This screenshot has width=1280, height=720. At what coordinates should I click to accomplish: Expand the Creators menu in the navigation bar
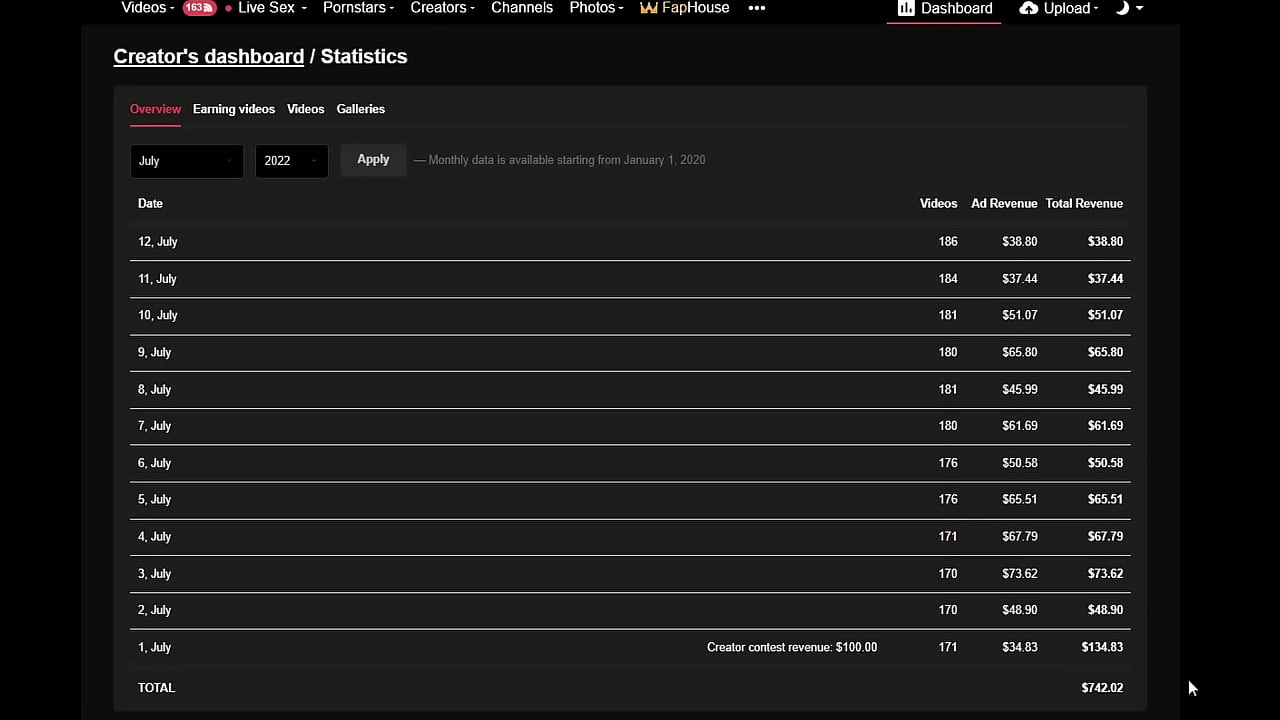442,8
